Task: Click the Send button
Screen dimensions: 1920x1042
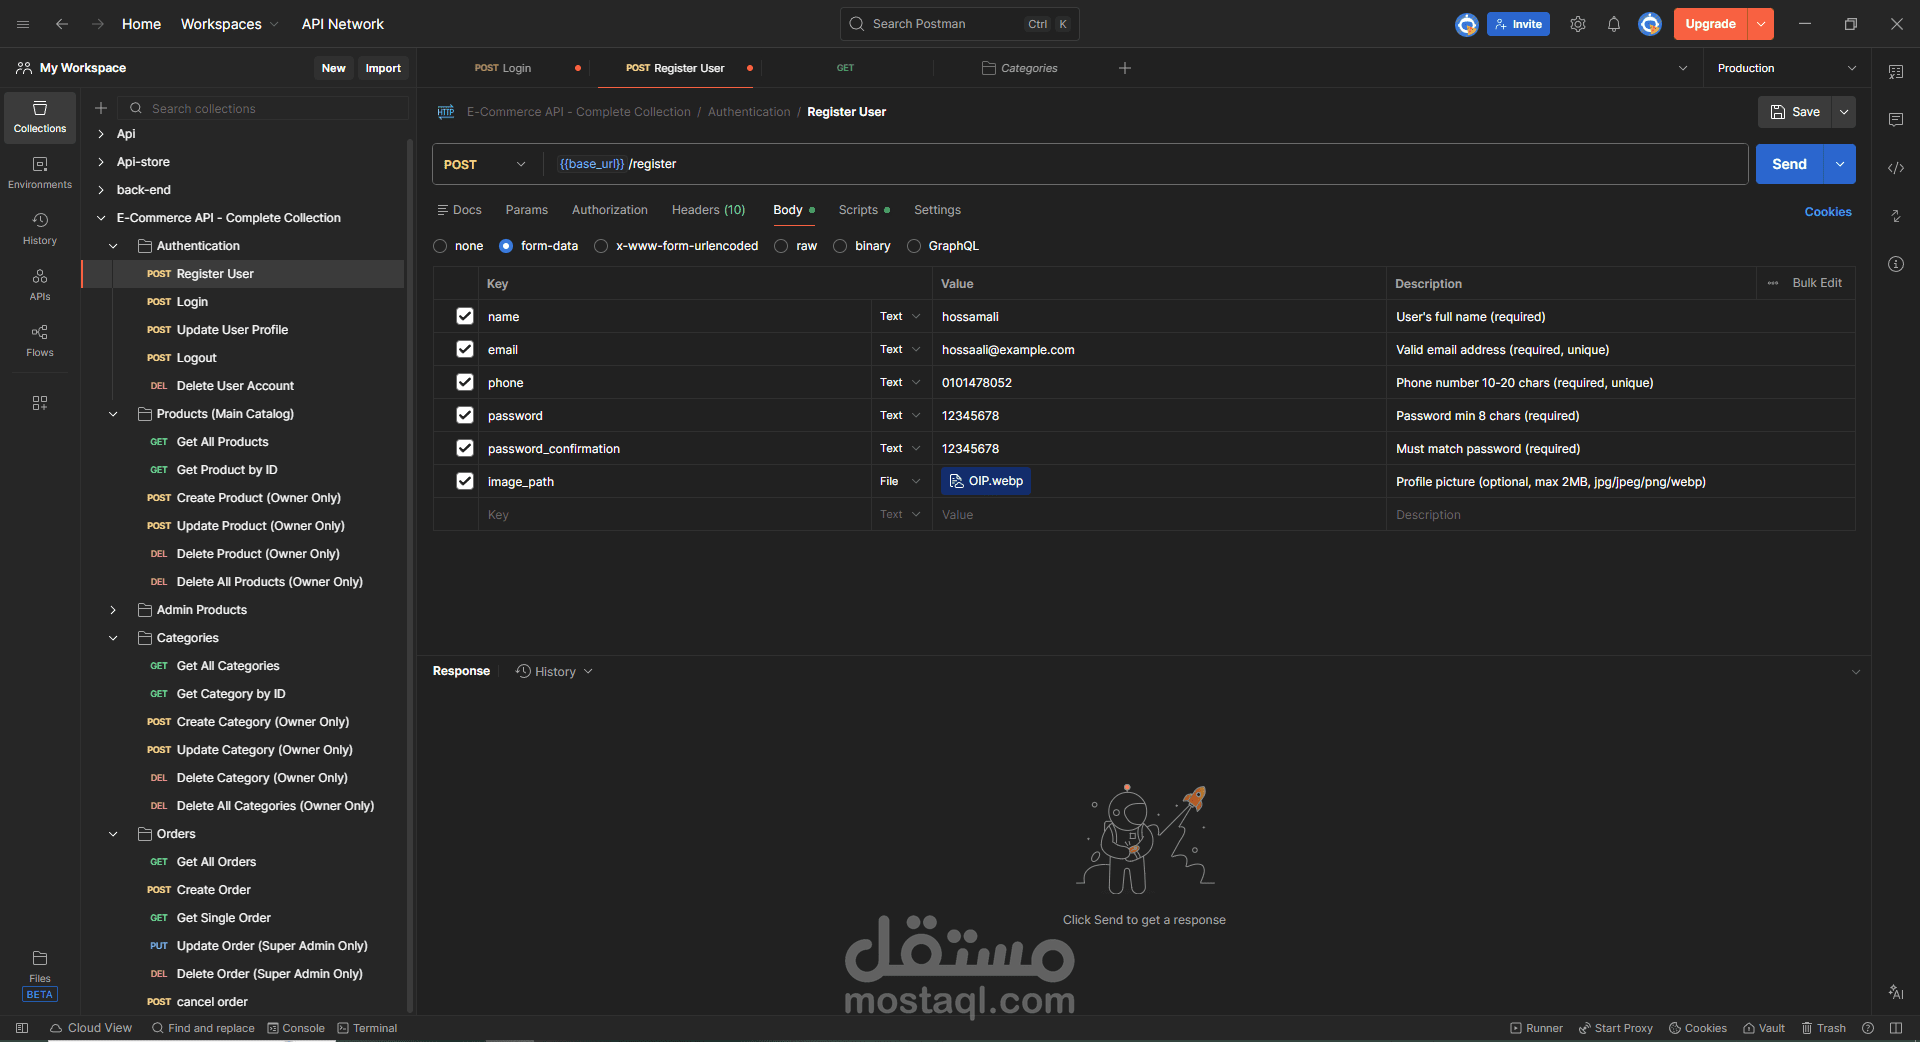Action: click(x=1789, y=164)
